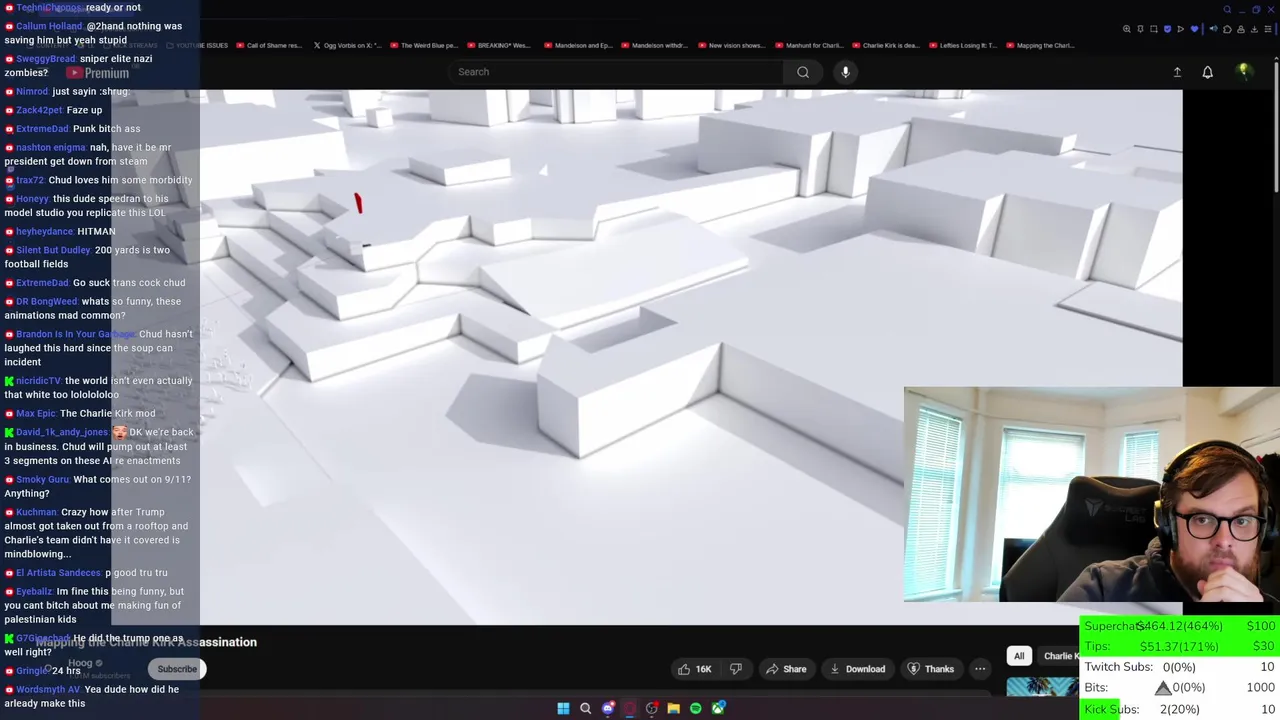Image resolution: width=1280 pixels, height=720 pixels.
Task: Click the 'Kick Subs' goal row
Action: pyautogui.click(x=1180, y=709)
